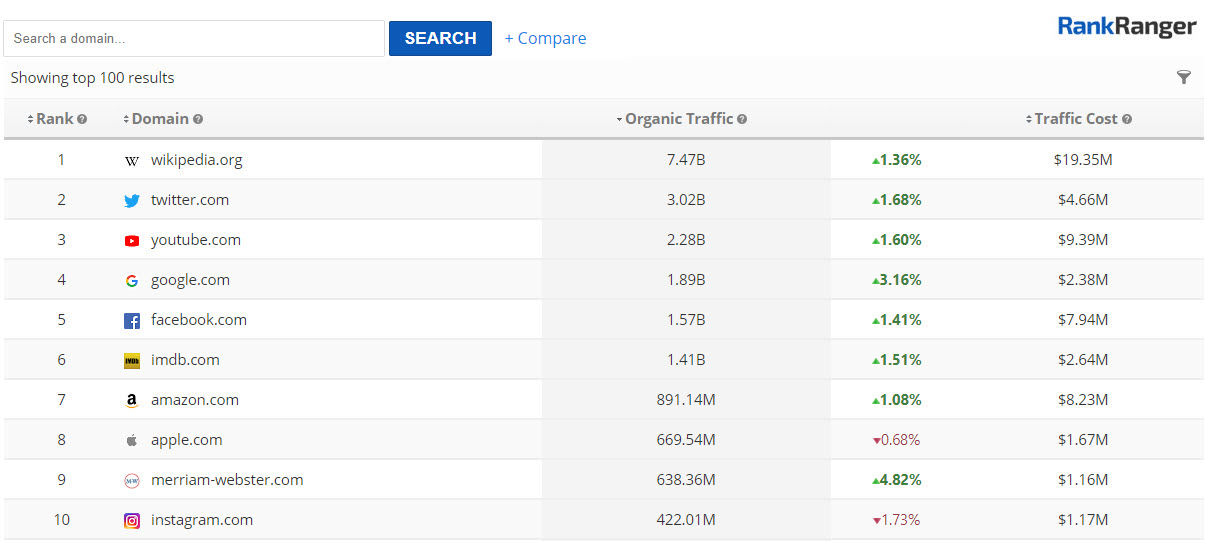Viewport: 1205px width, 541px height.
Task: Sort table by Rank column
Action: point(54,119)
